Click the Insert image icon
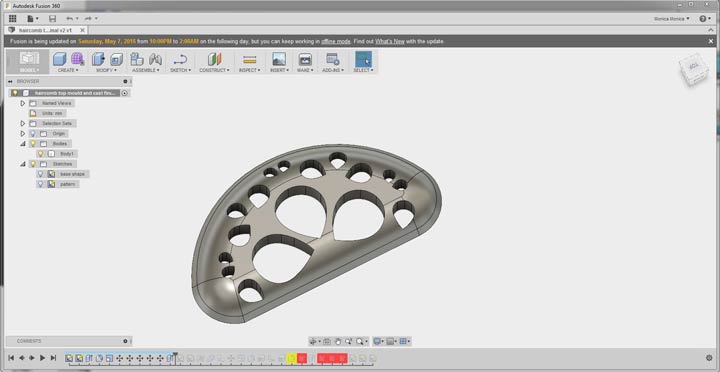The height and width of the screenshot is (372, 720). [279, 59]
